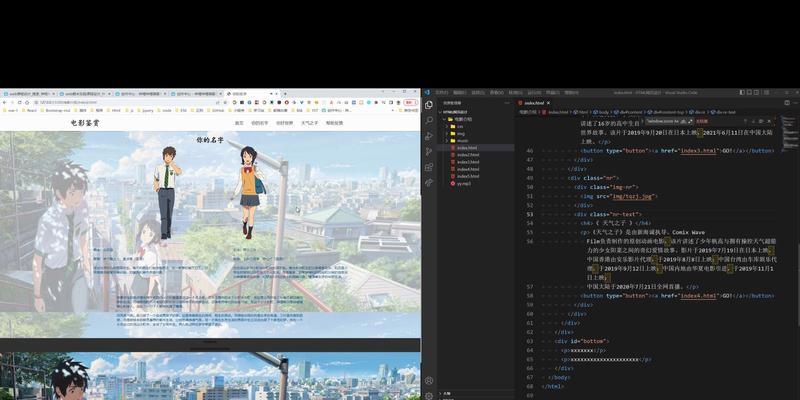Open the Extensions view in VS Code
Screen dimensions: 800x400
[429, 167]
